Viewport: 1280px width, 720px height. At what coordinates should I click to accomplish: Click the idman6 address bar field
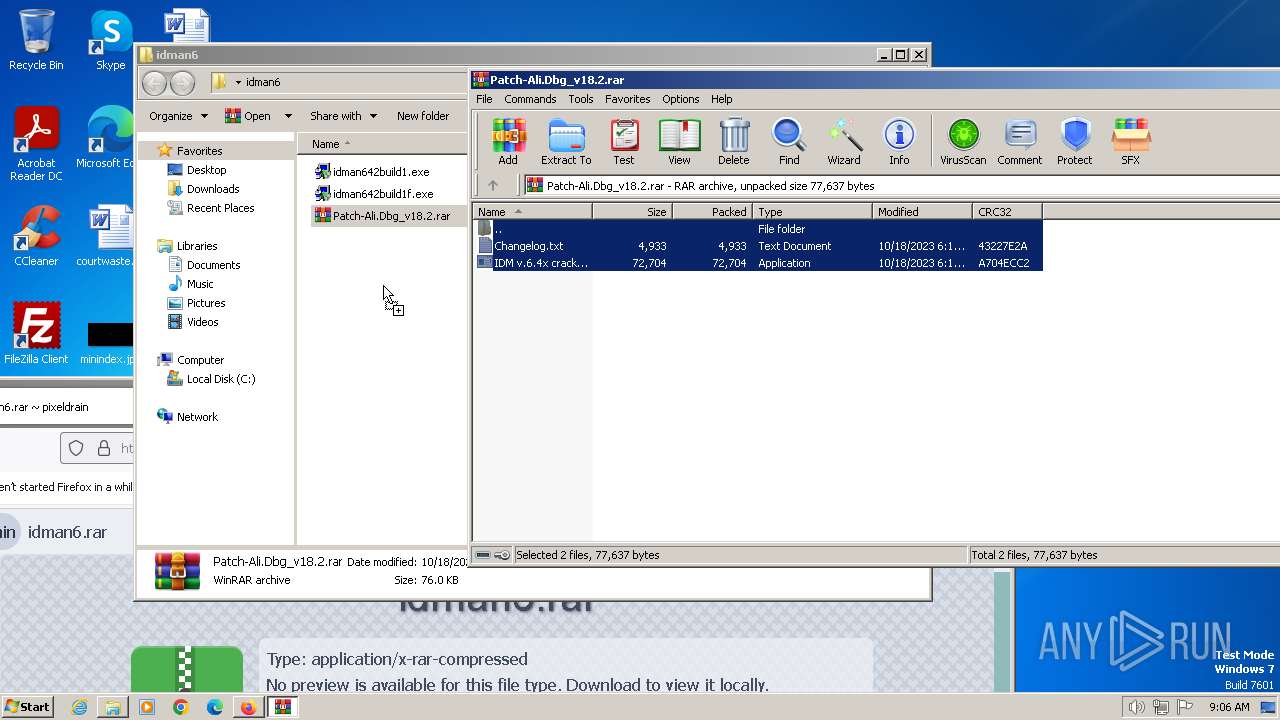pos(340,82)
